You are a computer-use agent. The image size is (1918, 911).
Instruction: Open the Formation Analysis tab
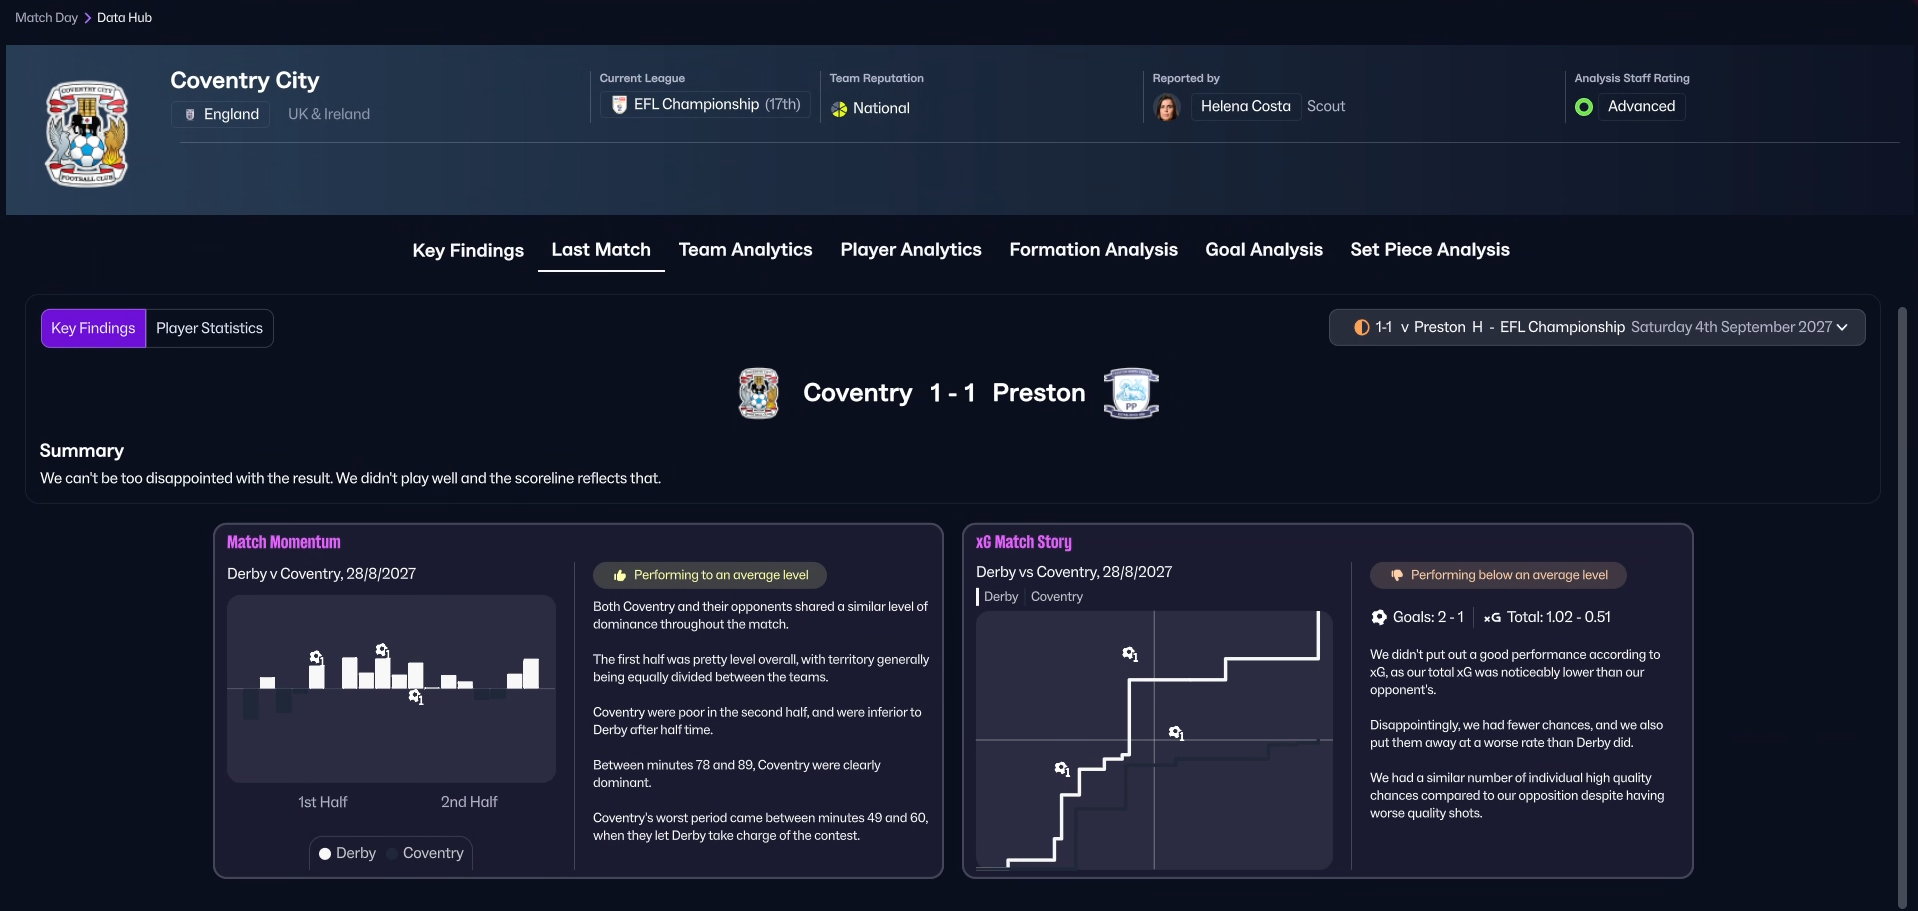point(1093,250)
